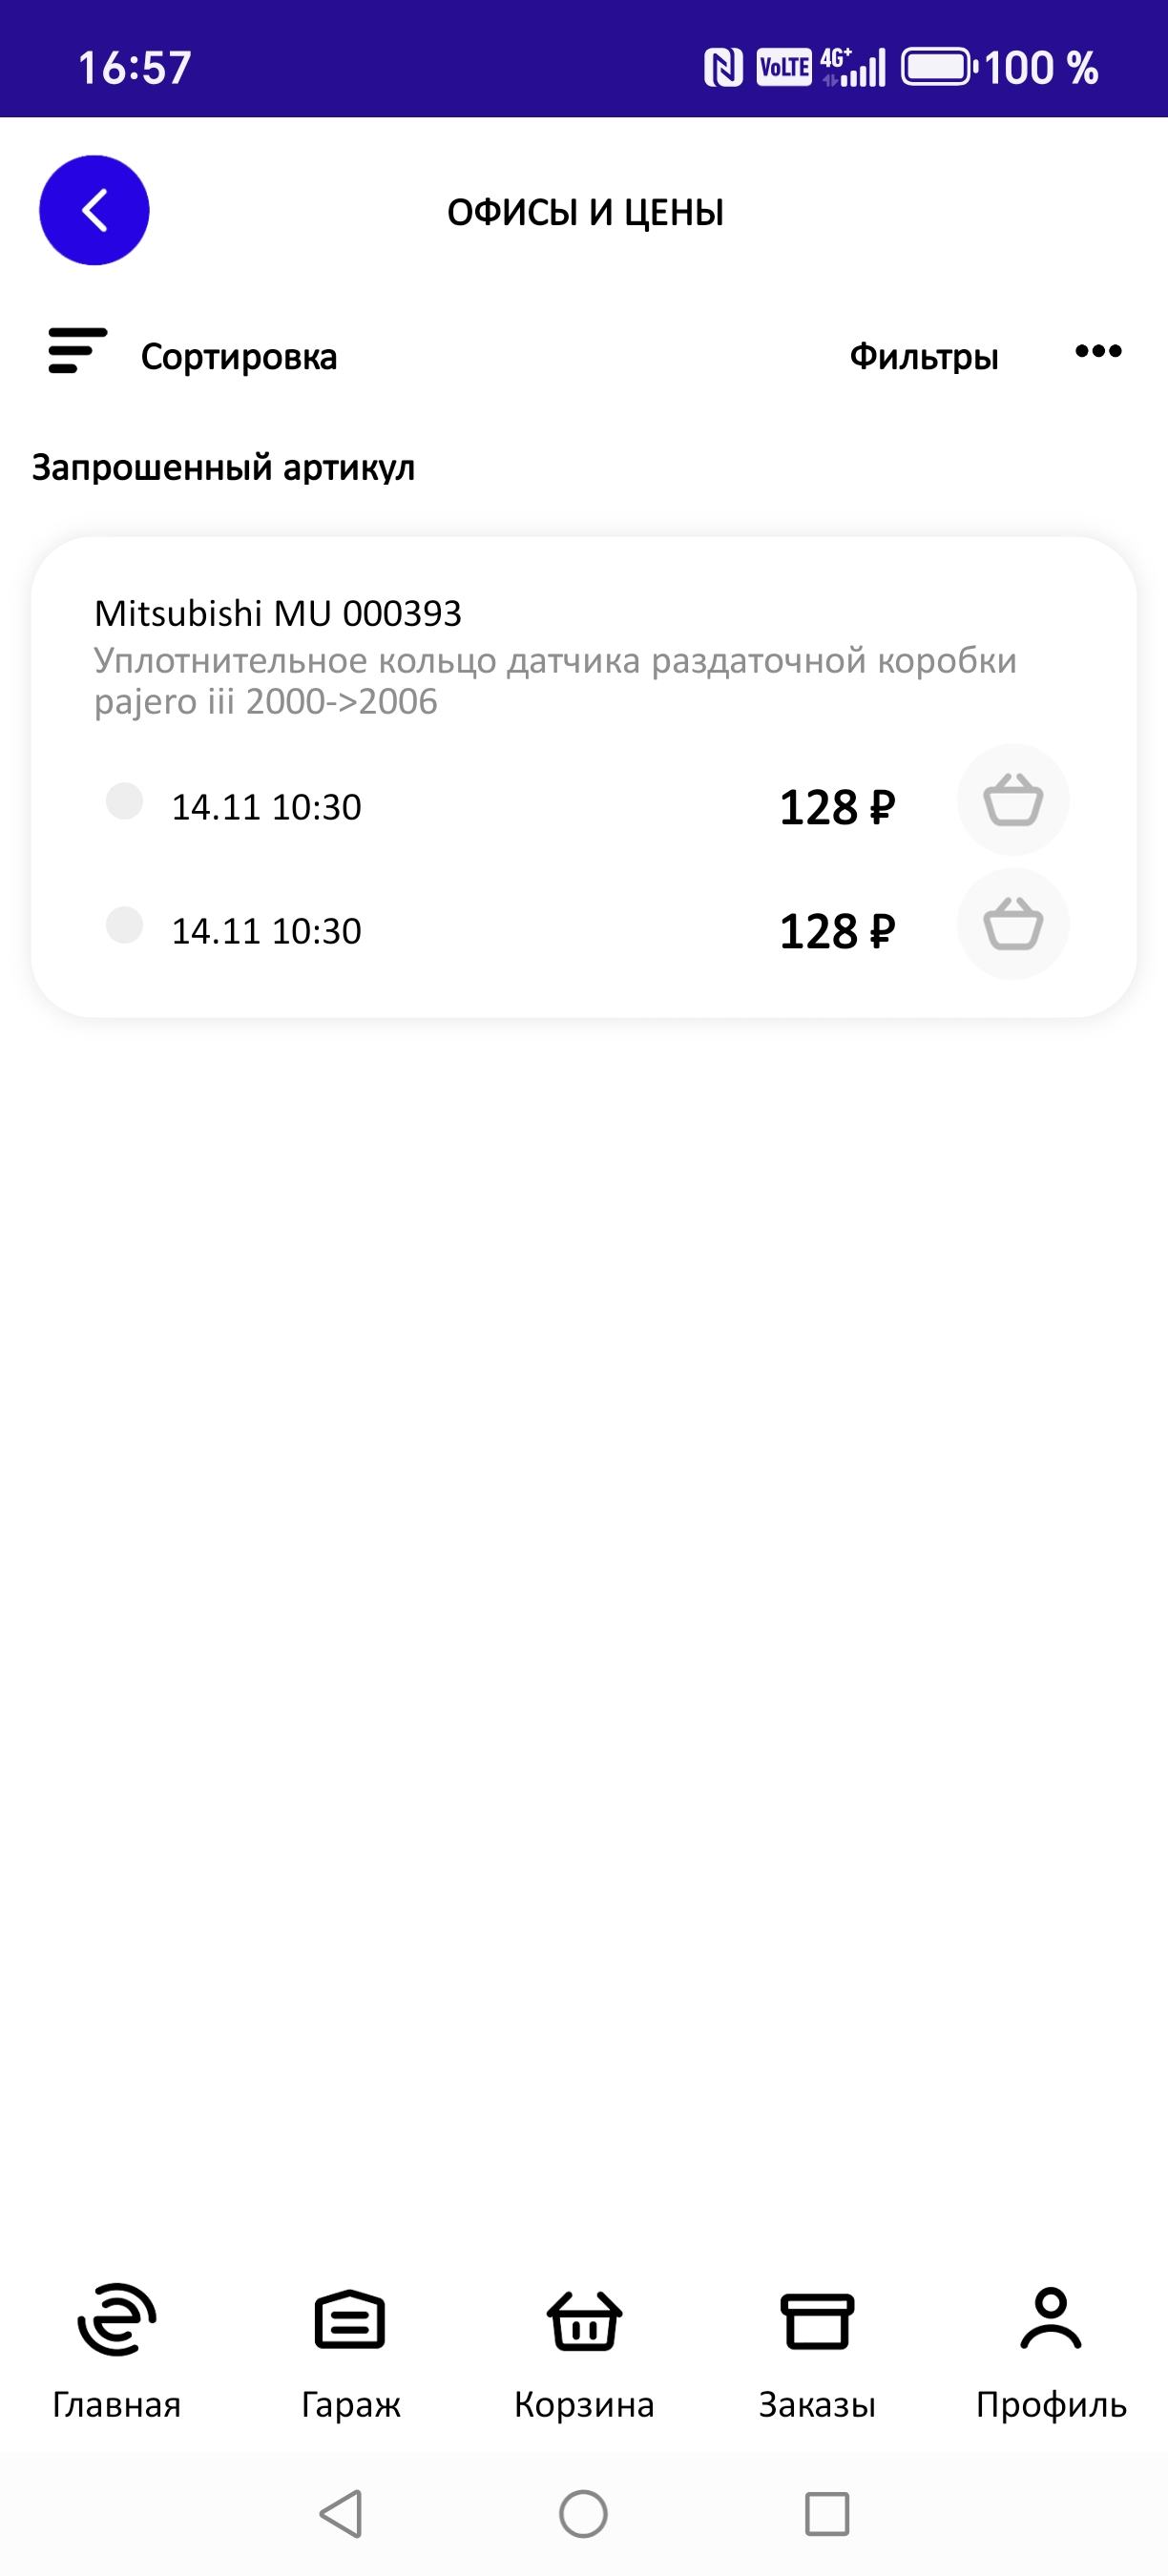Open the Корзина basket tab icon
Viewport: 1168px width, 2576px height.
click(584, 2320)
